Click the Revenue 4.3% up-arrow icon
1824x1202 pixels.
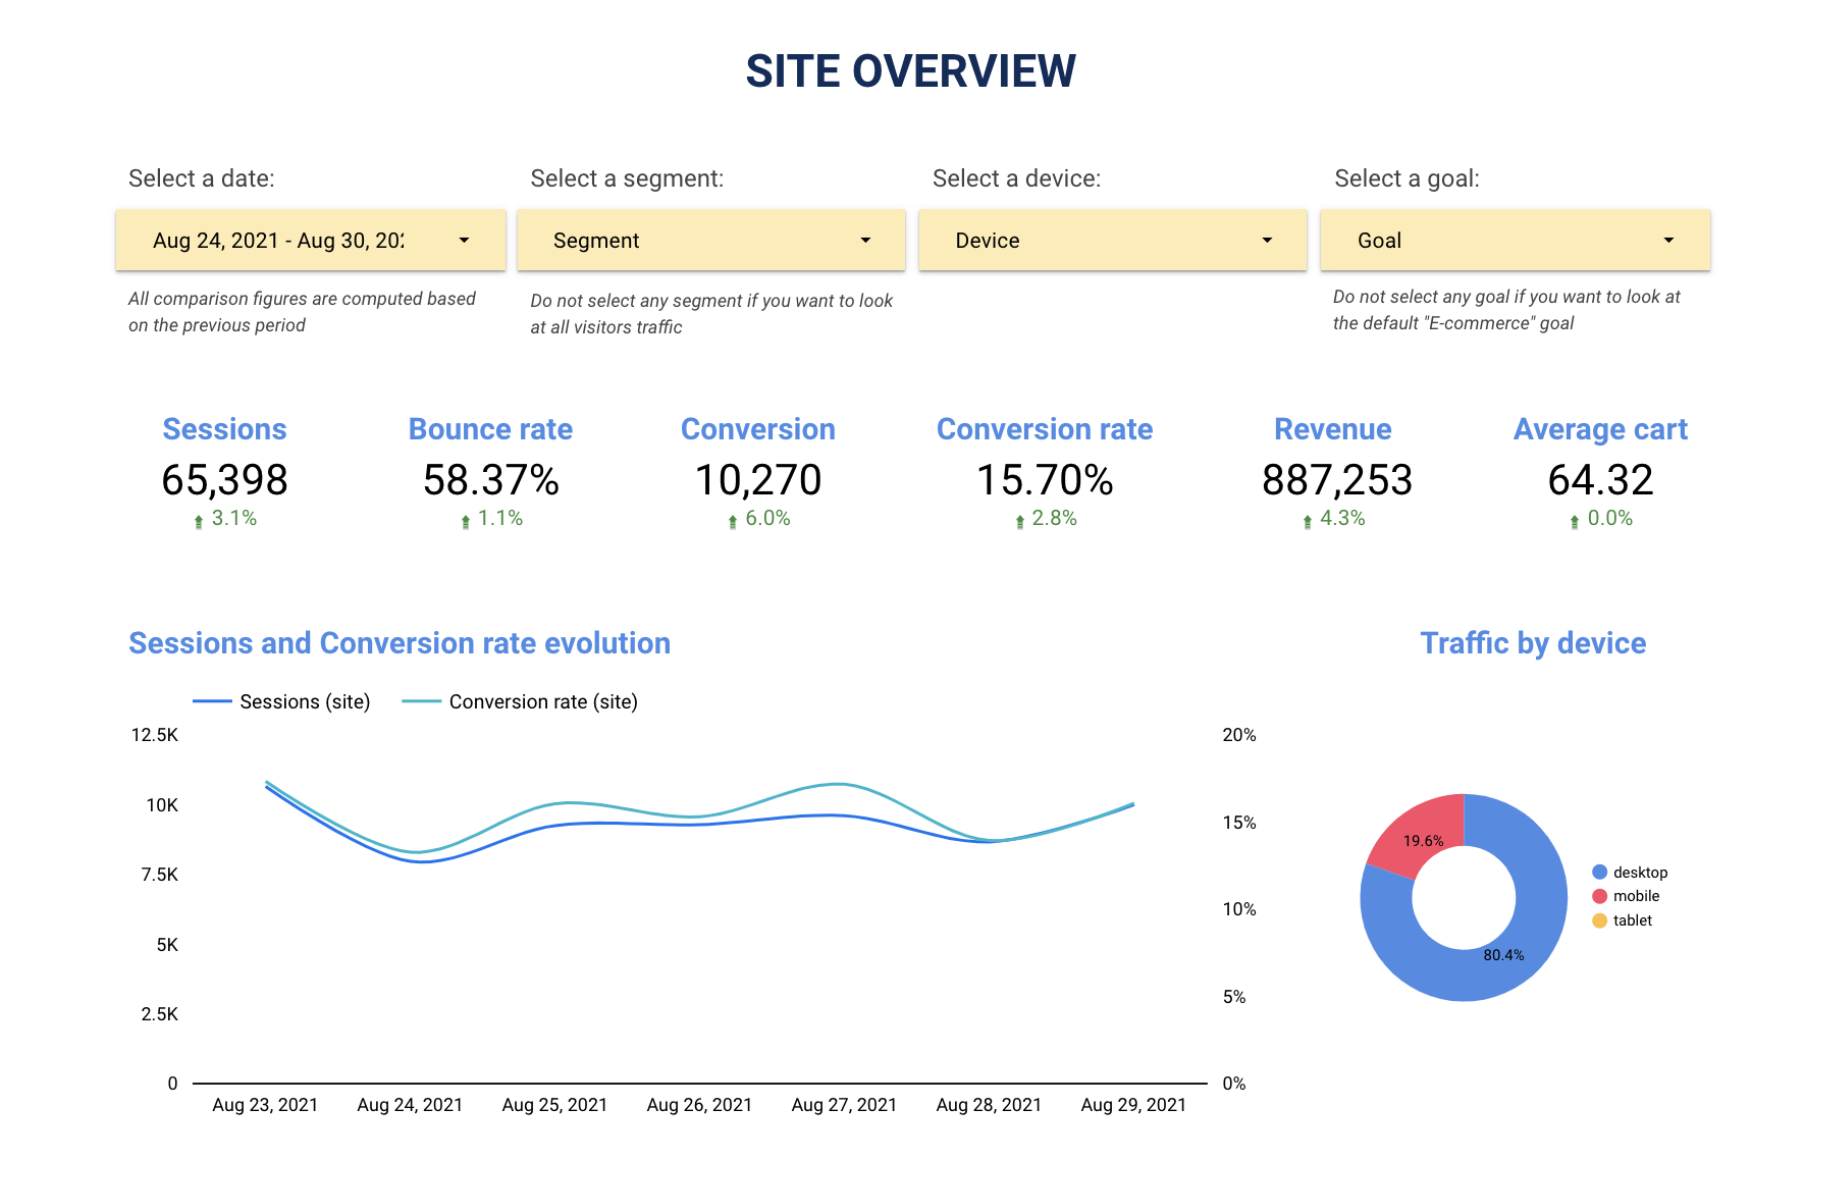coord(1307,521)
